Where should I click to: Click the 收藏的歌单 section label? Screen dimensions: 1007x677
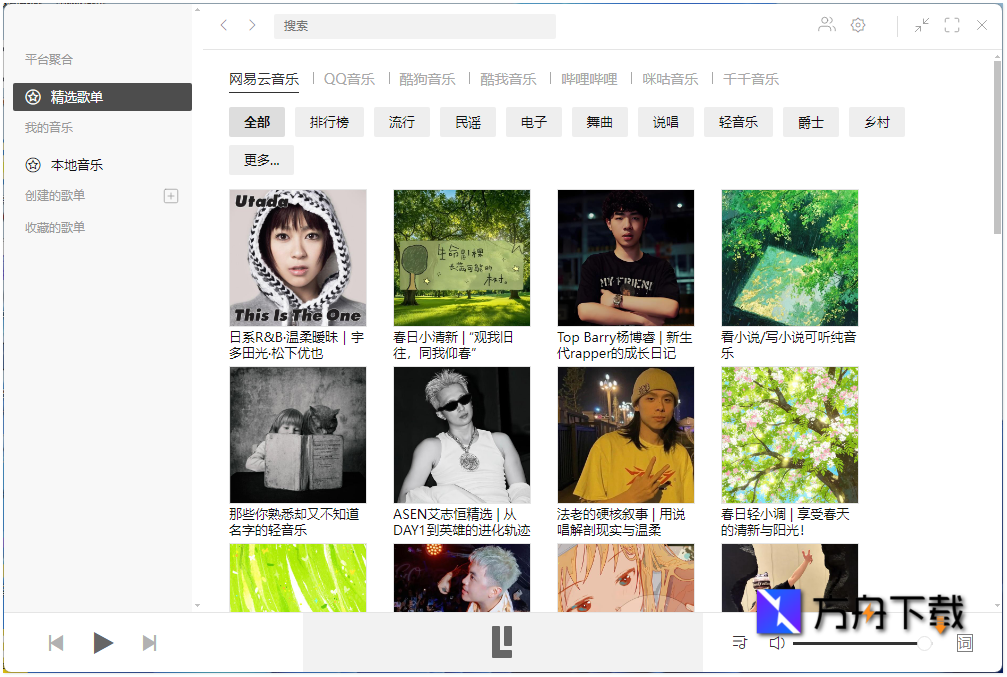[x=55, y=227]
